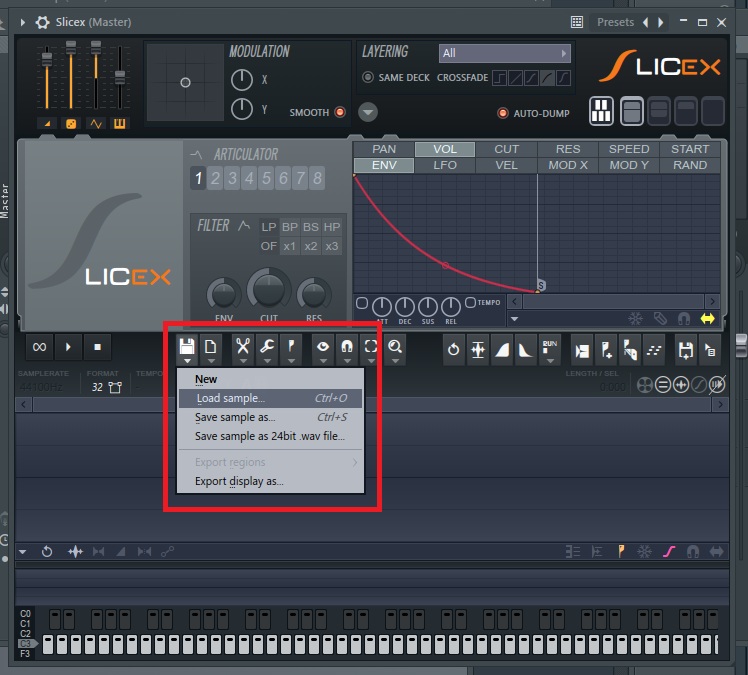
Task: Switch to the LFO tab
Action: click(x=445, y=165)
